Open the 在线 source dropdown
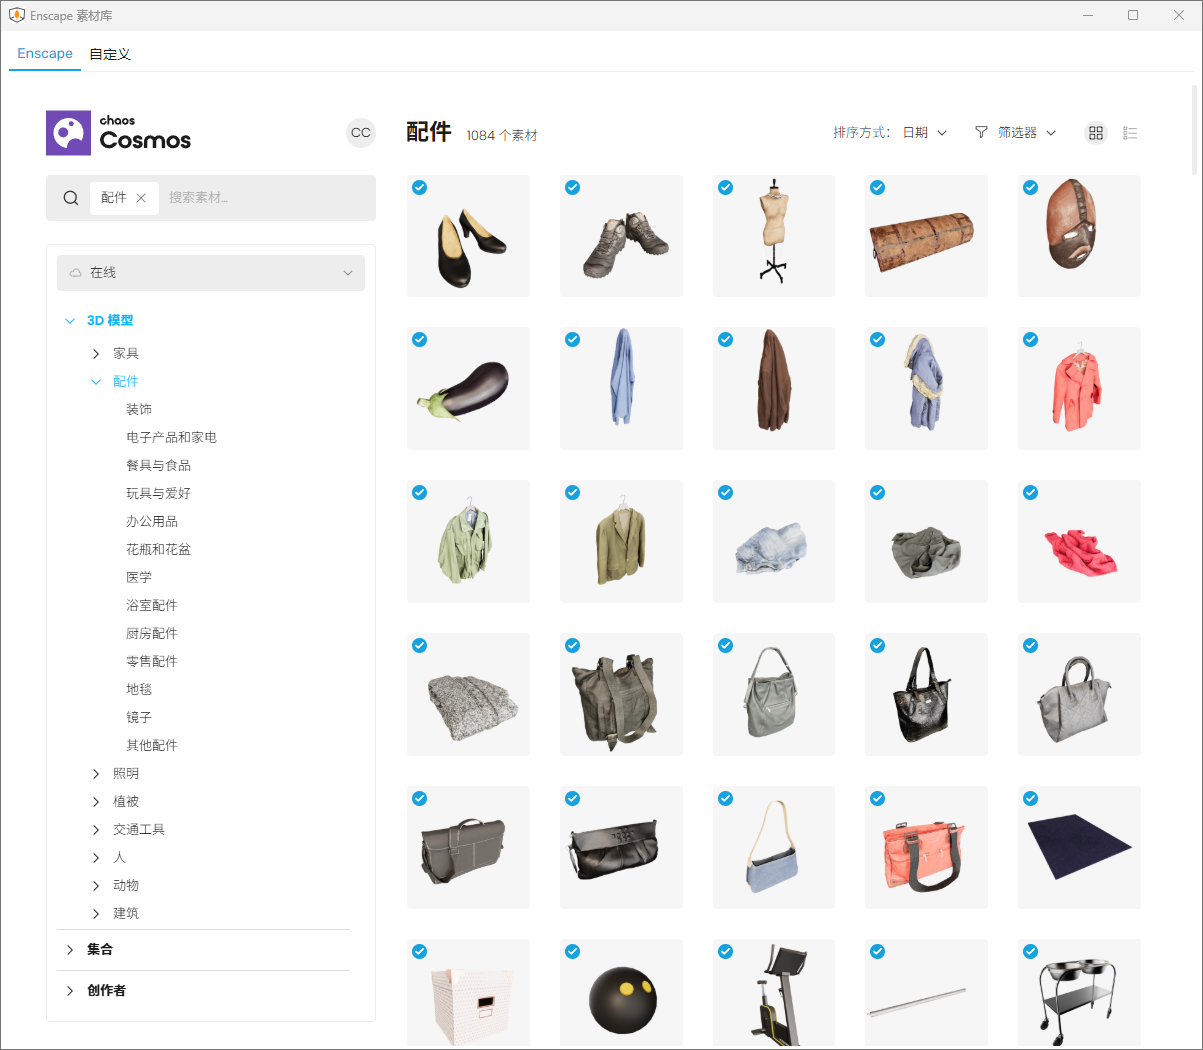The width and height of the screenshot is (1203, 1050). (211, 273)
